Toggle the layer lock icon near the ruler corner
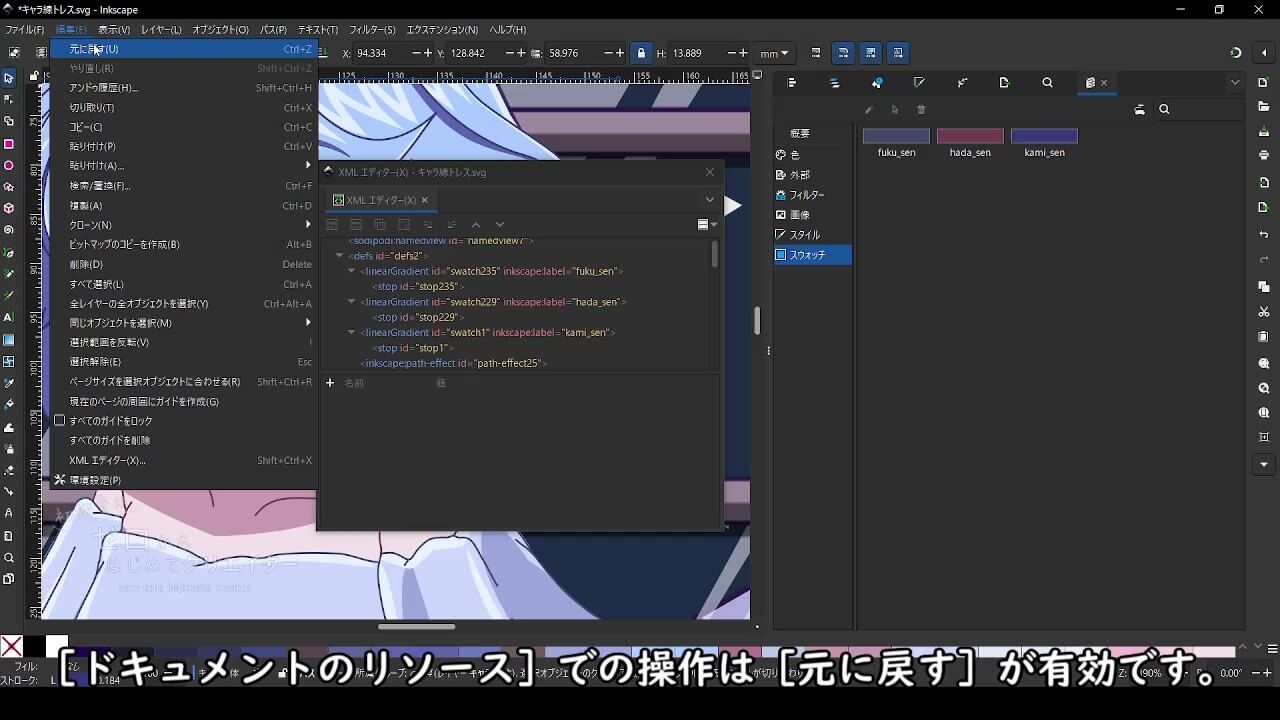 (34, 76)
